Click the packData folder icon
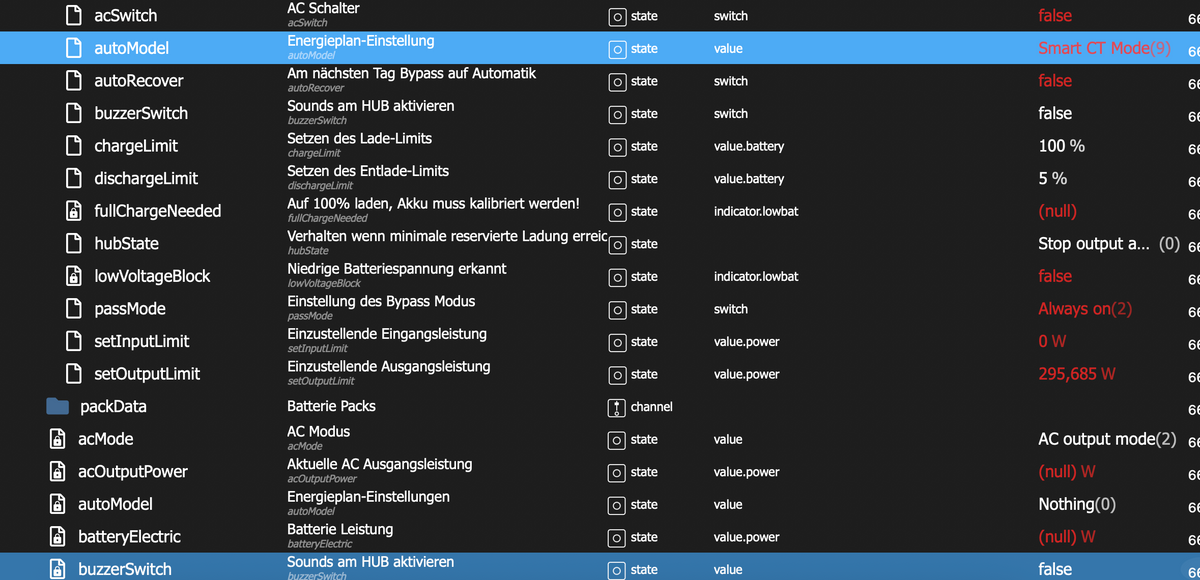1200x580 pixels. click(57, 406)
